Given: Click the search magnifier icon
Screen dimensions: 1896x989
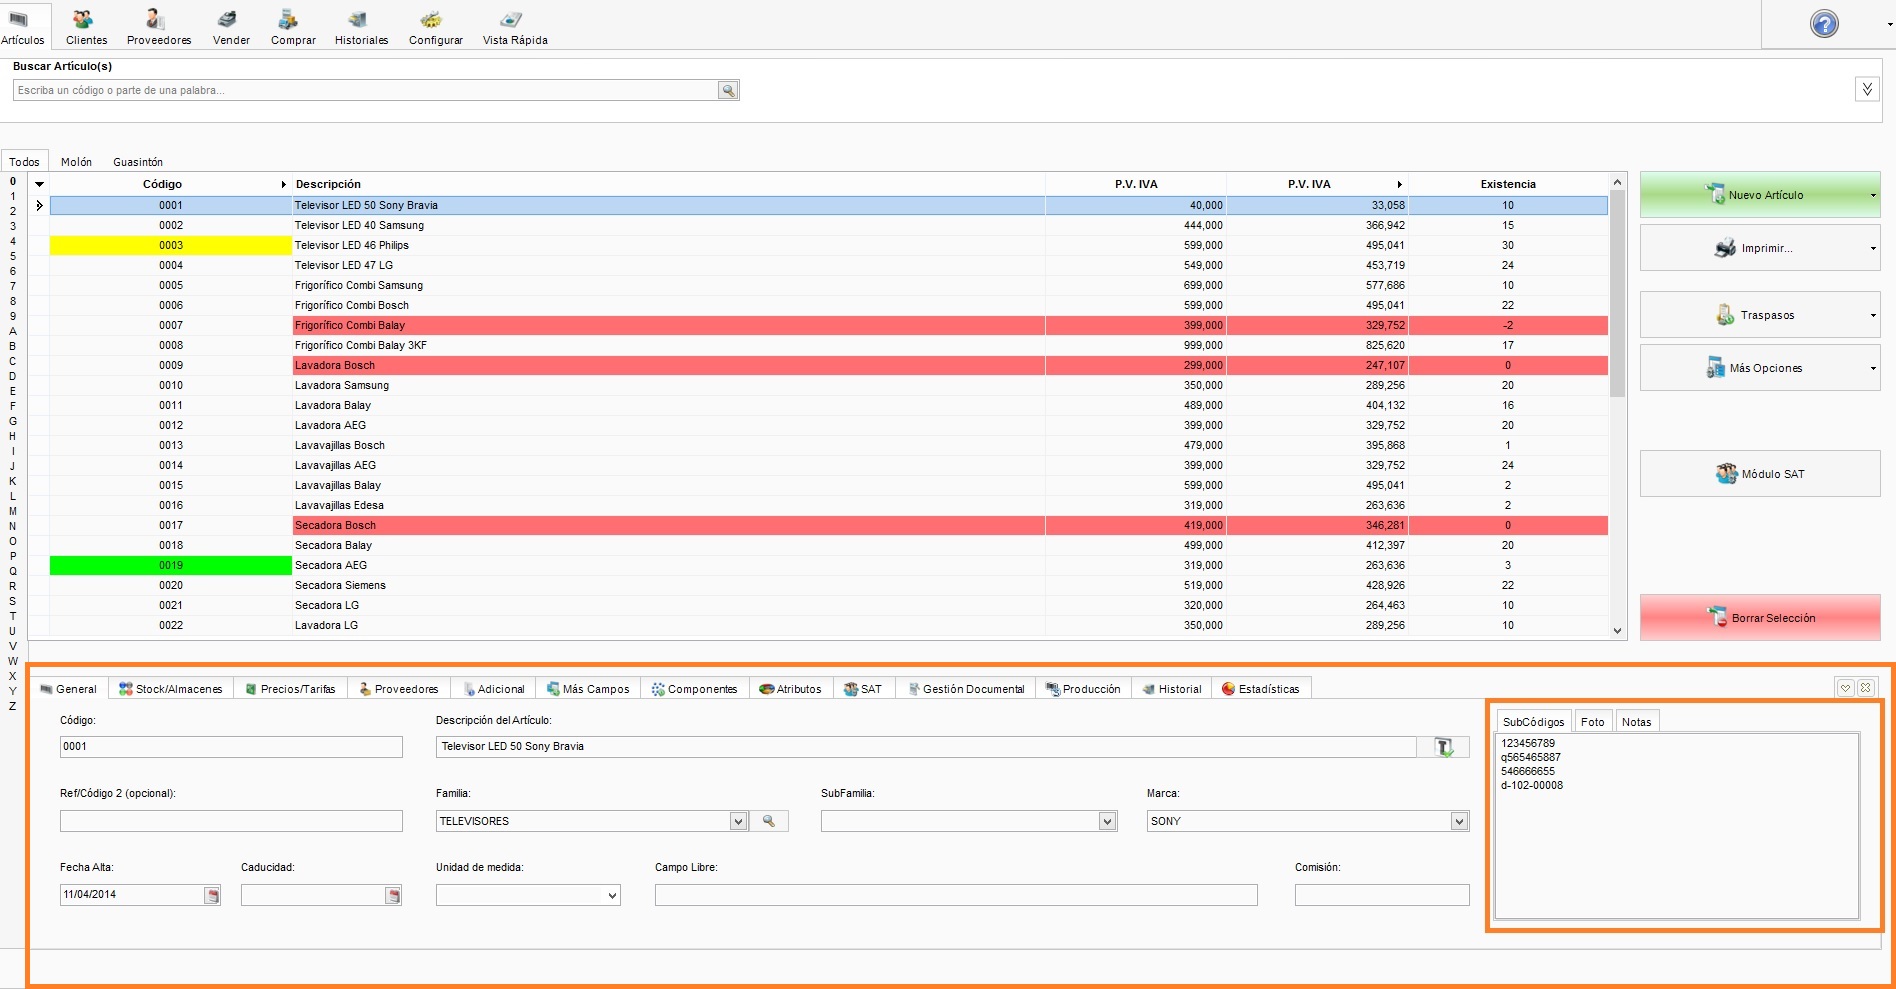Looking at the screenshot, I should 728,90.
